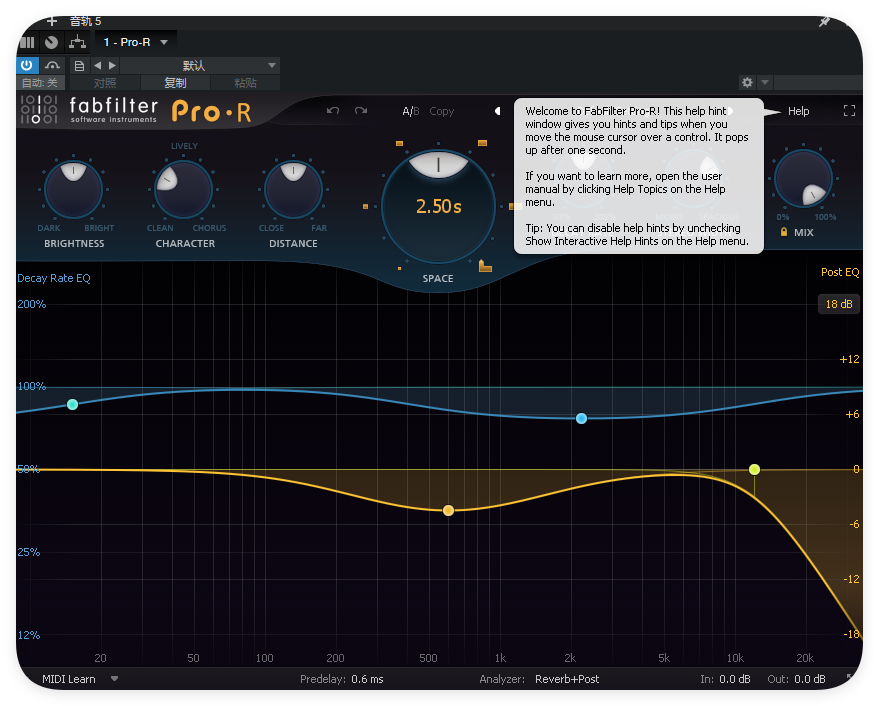Click the previous preset arrow left of the help bubble
879x706 pixels.
click(x=497, y=111)
